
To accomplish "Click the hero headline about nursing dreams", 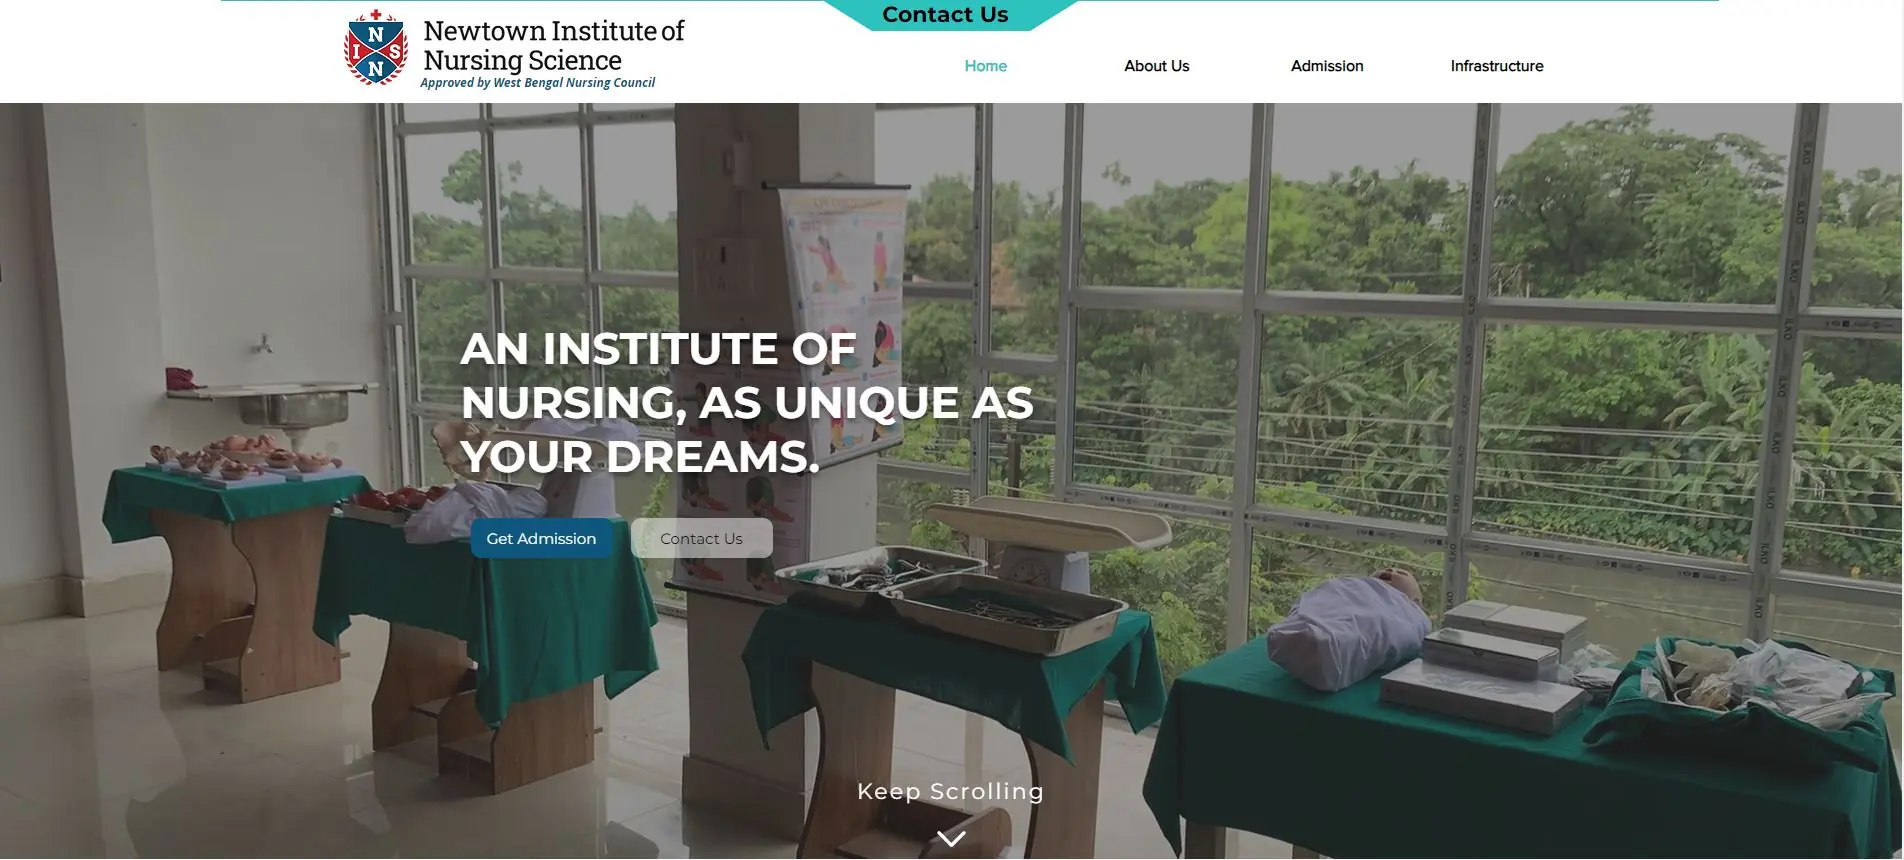I will [746, 403].
